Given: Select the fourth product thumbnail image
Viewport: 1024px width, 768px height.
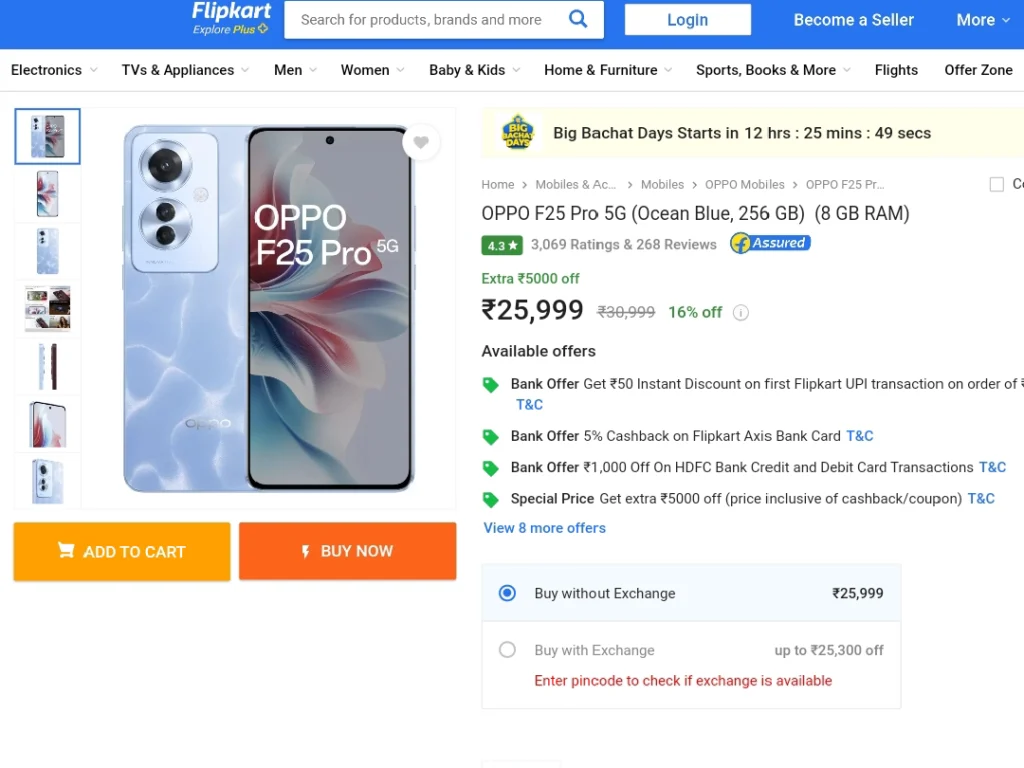Looking at the screenshot, I should 48,308.
